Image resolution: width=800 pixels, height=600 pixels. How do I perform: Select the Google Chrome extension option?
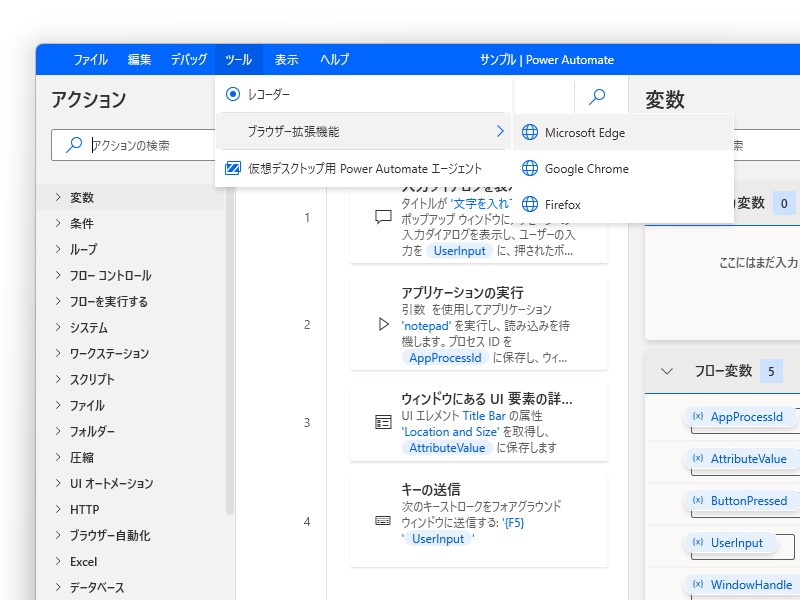(x=585, y=168)
